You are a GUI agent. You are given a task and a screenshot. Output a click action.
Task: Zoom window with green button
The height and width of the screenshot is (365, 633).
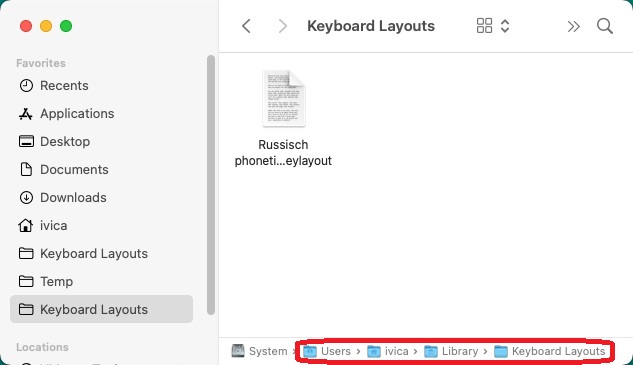coord(66,26)
